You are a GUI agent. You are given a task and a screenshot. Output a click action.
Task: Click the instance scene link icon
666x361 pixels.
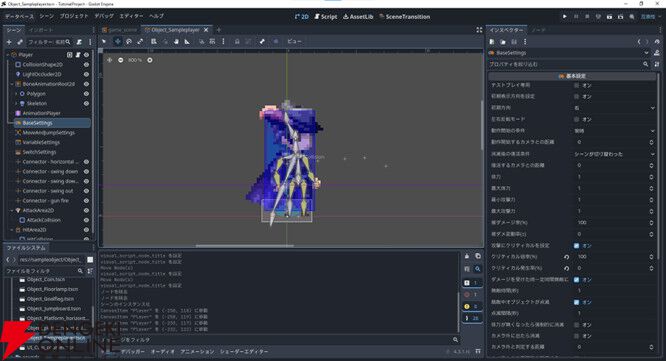point(20,42)
